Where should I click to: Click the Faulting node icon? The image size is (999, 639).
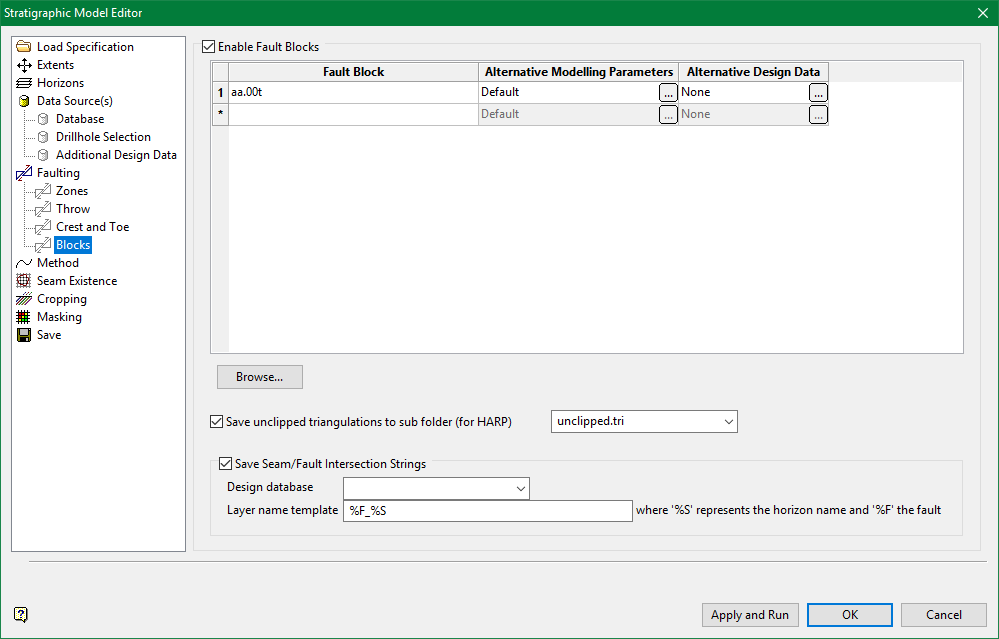pos(24,173)
